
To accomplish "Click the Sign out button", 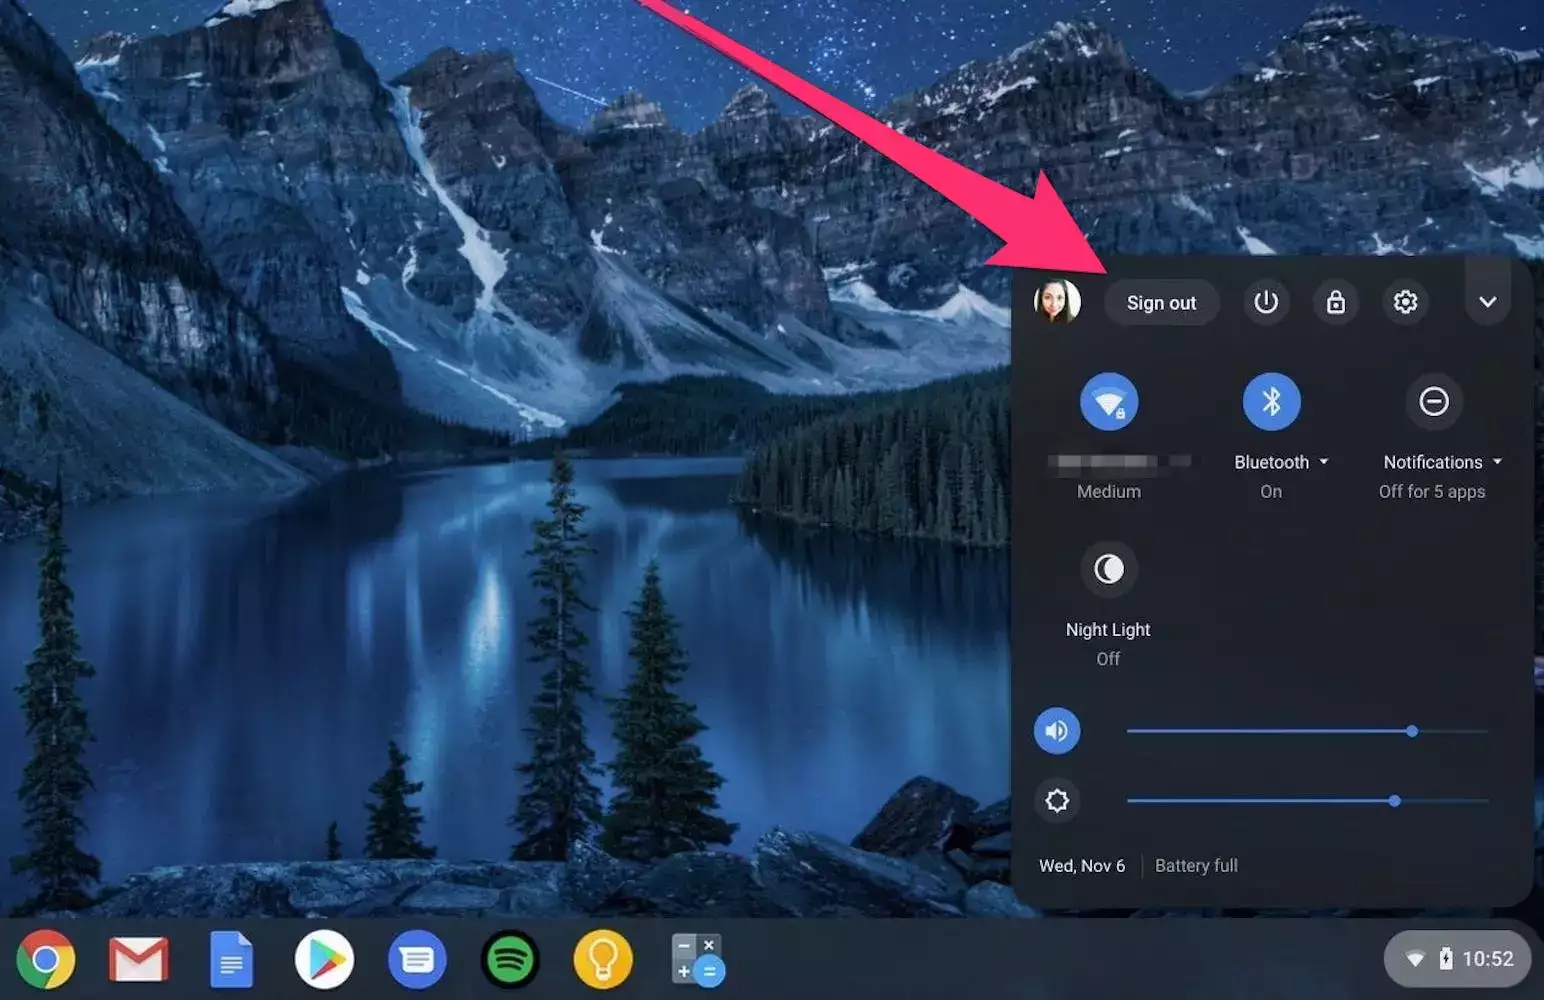I will 1161,303.
